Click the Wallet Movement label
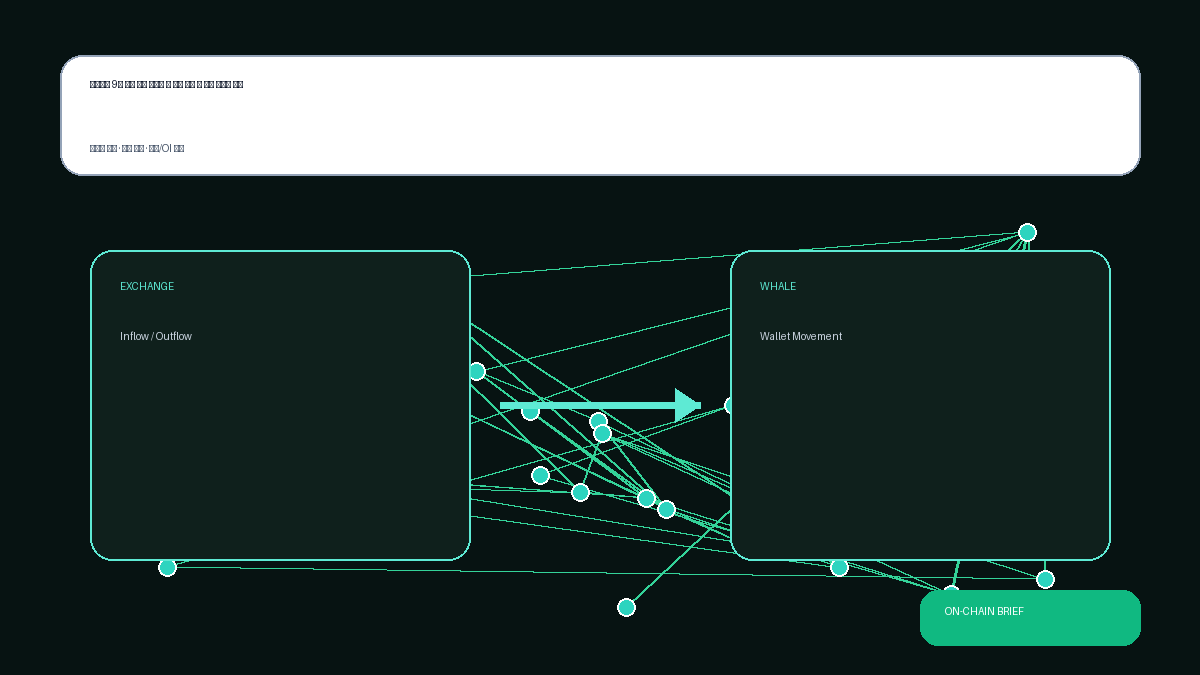The image size is (1200, 675). point(801,337)
